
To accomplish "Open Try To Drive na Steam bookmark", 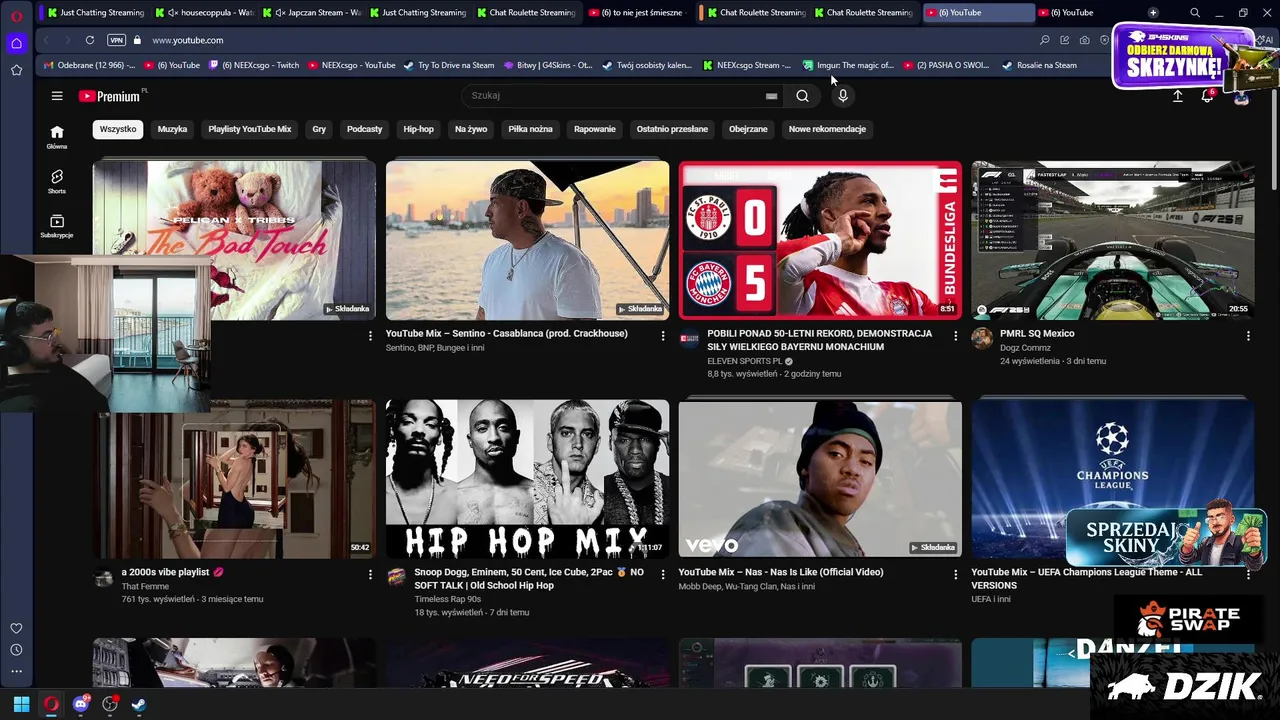I will 449,65.
